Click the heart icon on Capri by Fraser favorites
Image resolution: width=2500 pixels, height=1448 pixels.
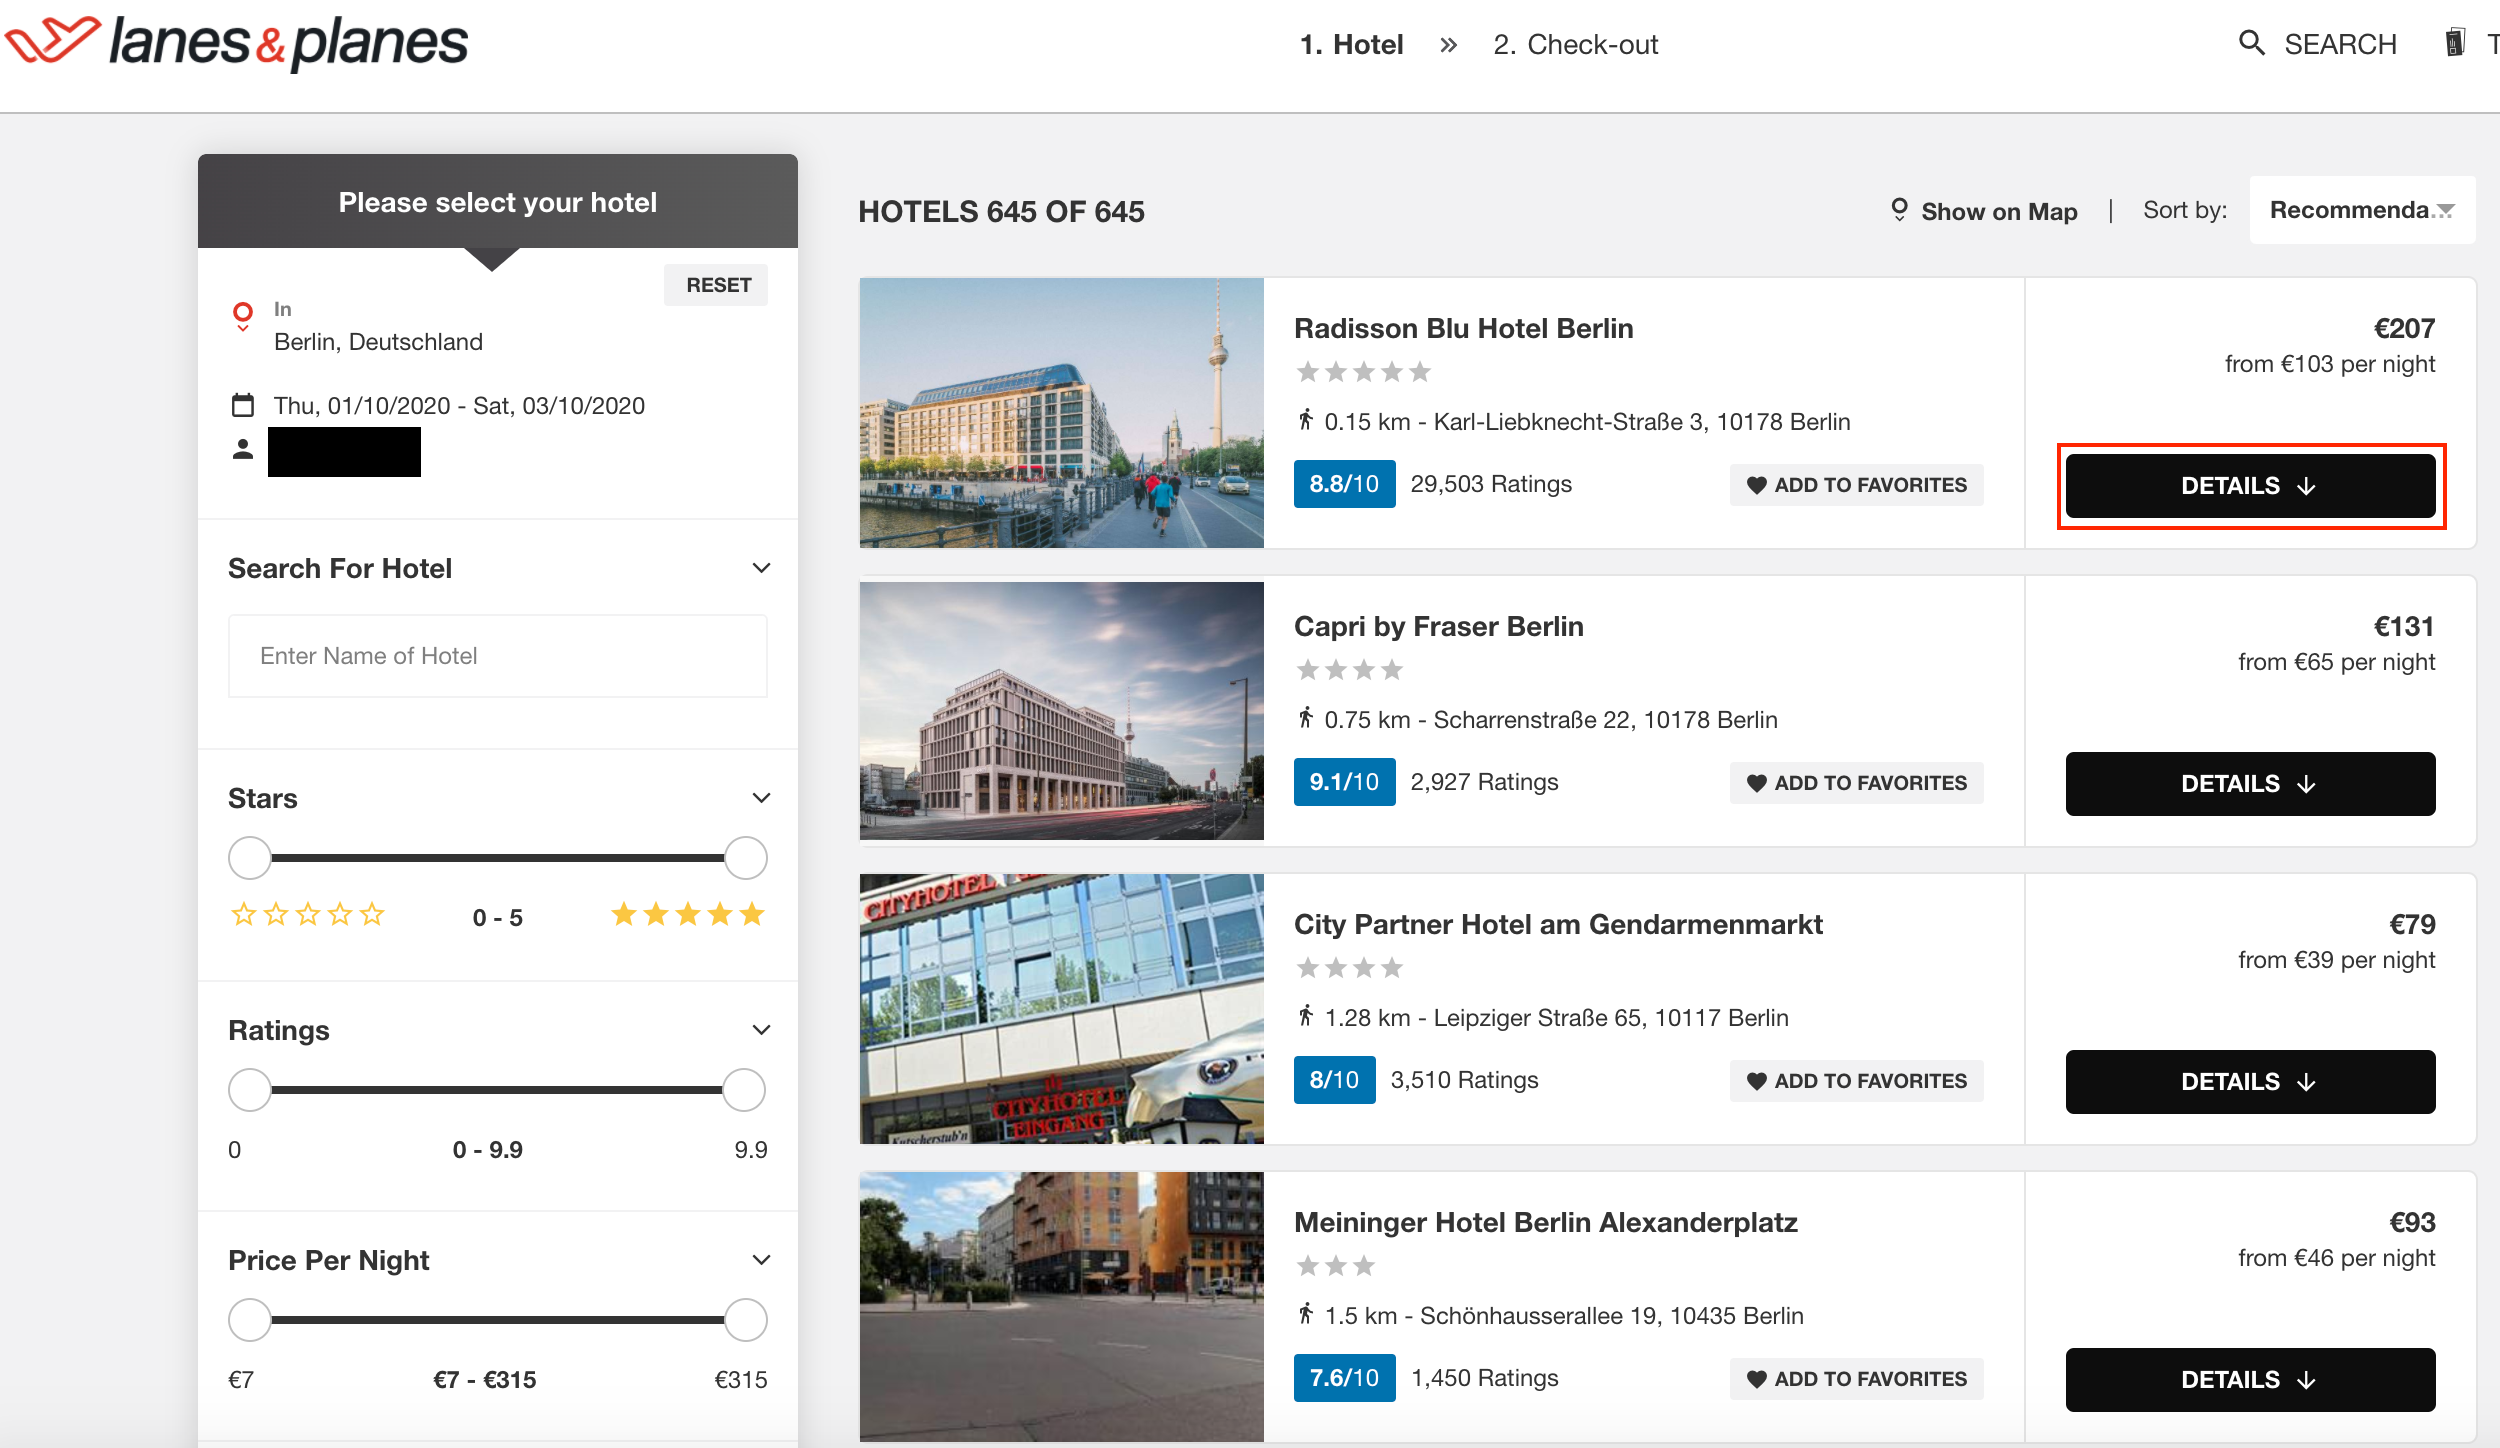point(1756,783)
